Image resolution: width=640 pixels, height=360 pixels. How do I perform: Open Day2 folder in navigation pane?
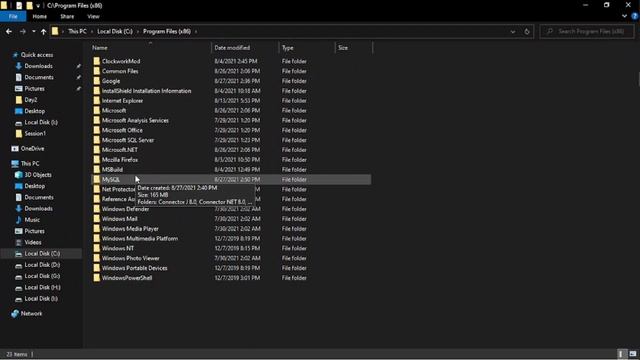coord(31,100)
